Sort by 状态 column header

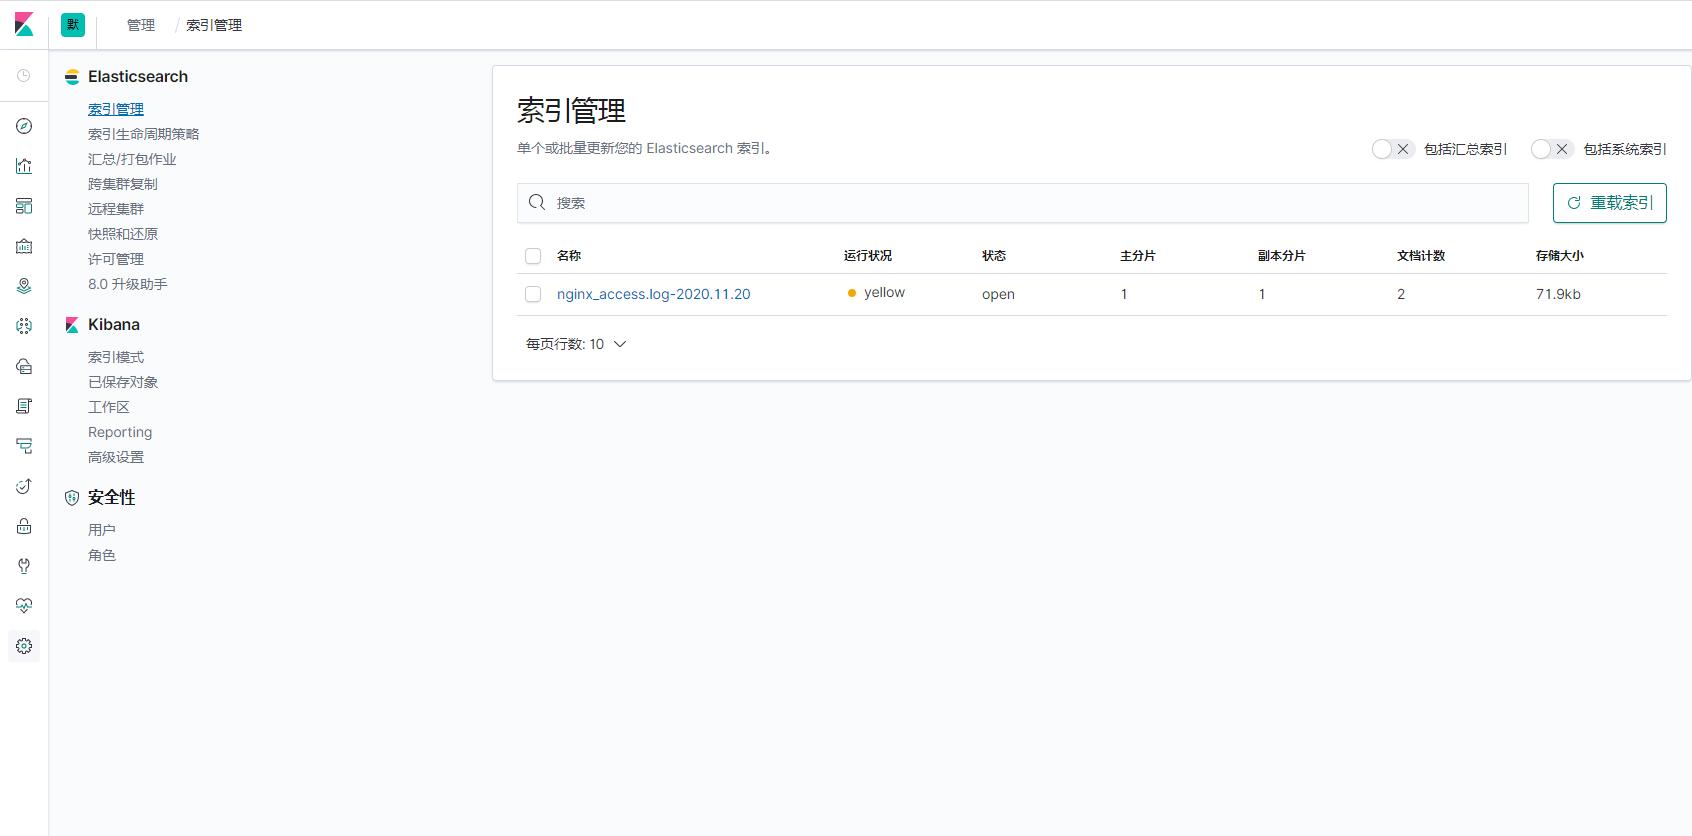[994, 256]
